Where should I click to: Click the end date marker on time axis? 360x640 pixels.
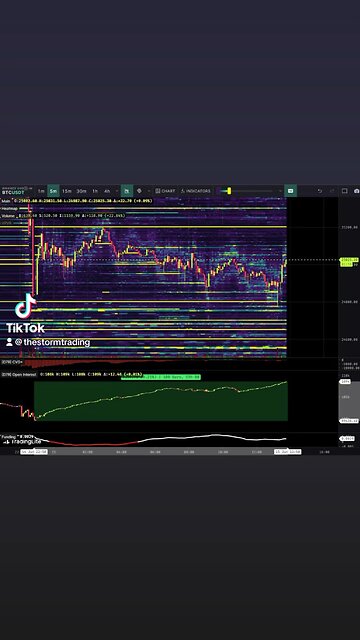click(x=288, y=452)
